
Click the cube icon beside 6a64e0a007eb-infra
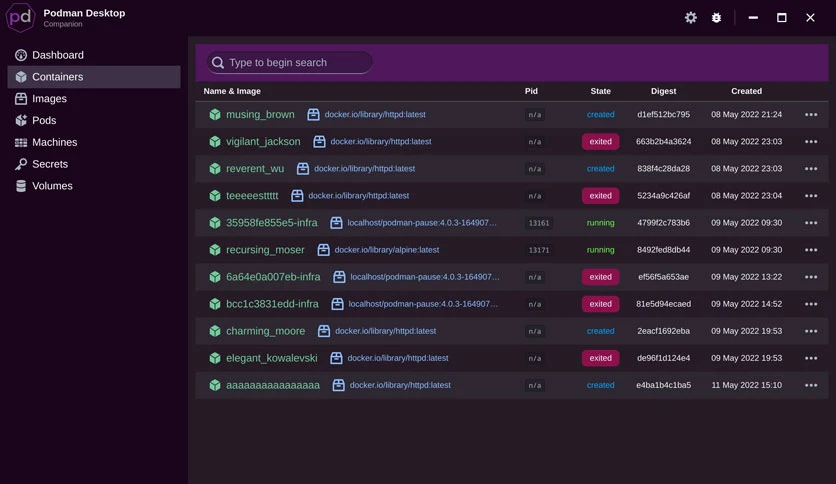(x=215, y=277)
